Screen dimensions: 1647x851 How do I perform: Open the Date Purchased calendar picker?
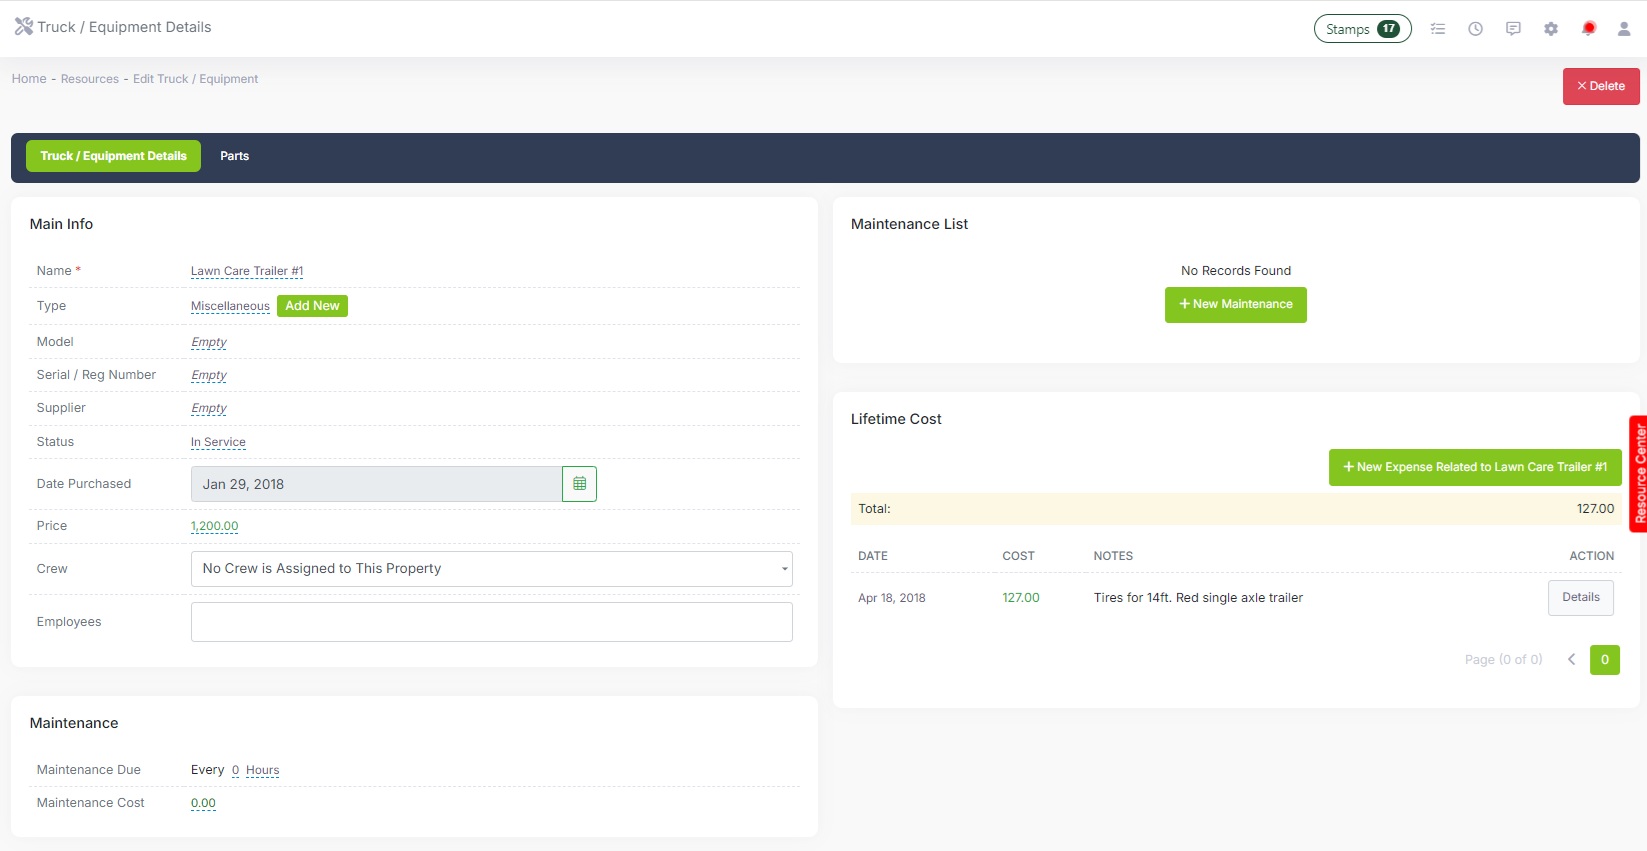[579, 484]
